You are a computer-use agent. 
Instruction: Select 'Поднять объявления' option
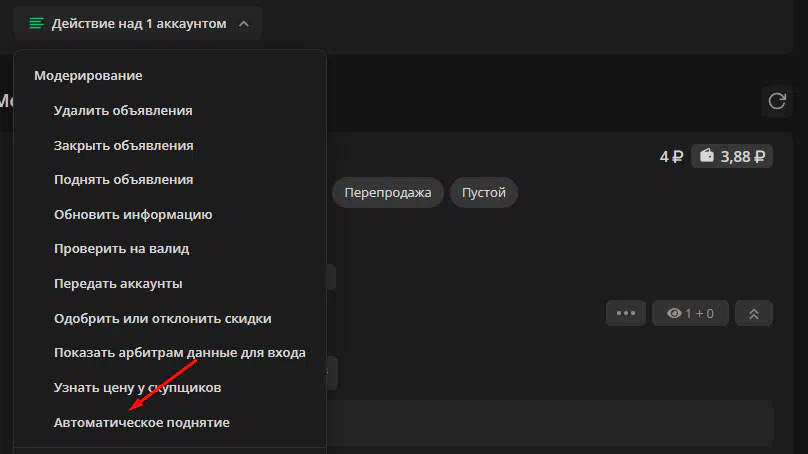[x=124, y=179]
